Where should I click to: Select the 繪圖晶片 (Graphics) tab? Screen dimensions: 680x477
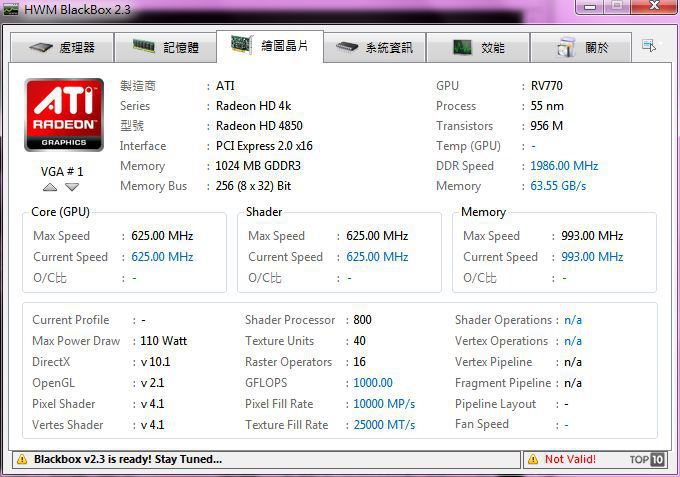[270, 46]
